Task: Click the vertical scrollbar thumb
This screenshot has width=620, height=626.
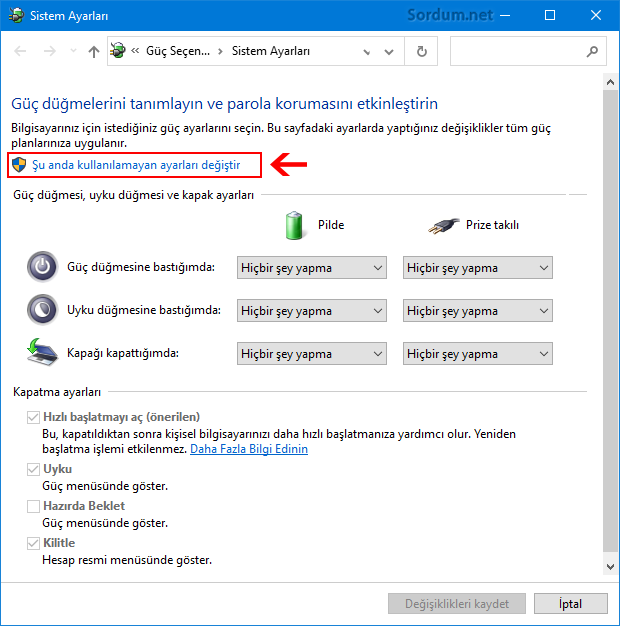Action: coord(610,320)
